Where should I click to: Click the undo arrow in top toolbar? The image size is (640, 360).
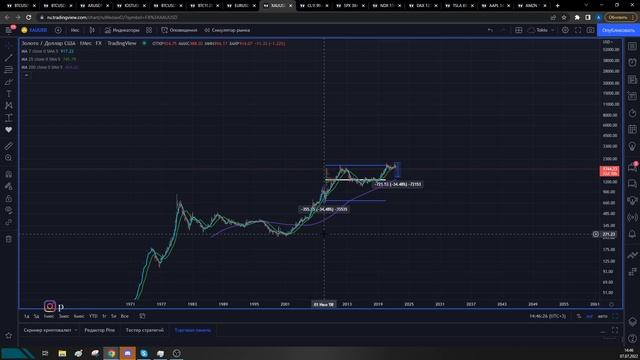click(x=490, y=30)
